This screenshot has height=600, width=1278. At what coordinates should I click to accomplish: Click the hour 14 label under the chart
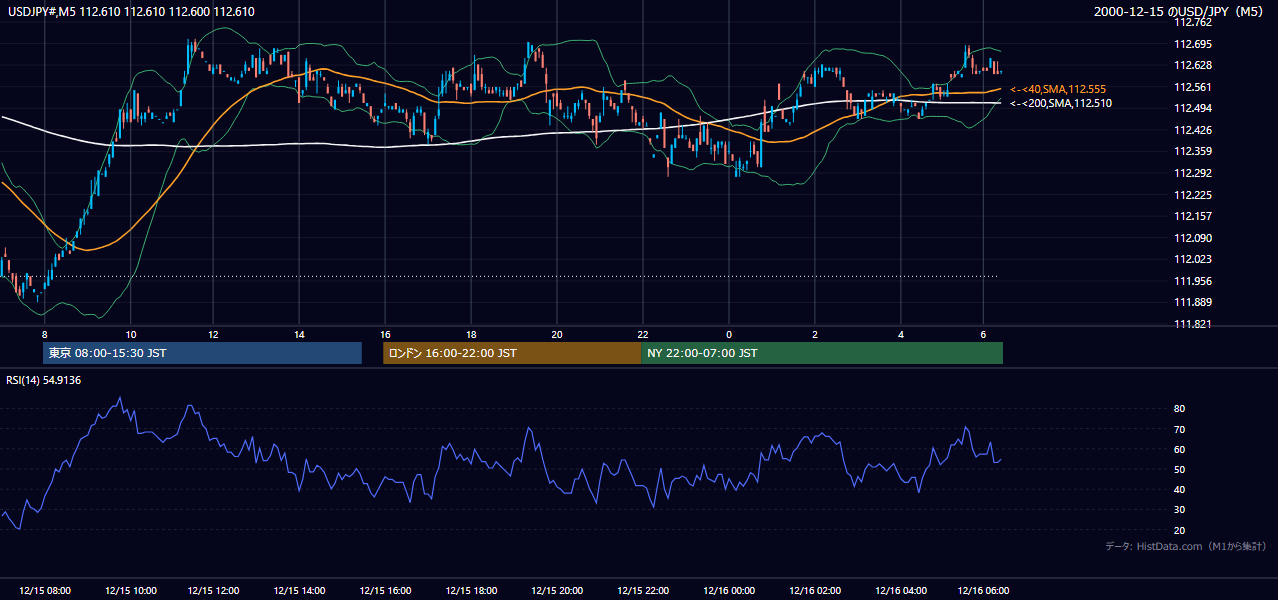[300, 334]
